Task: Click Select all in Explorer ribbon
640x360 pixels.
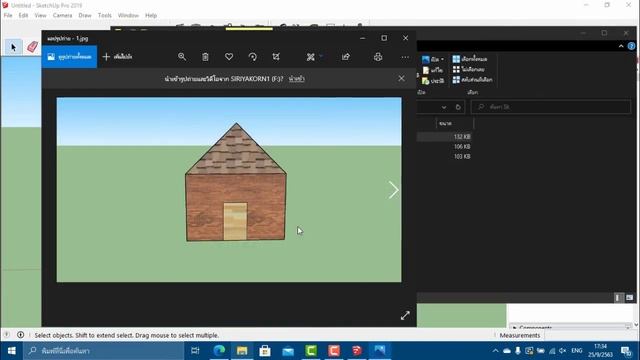Action: tap(470, 59)
